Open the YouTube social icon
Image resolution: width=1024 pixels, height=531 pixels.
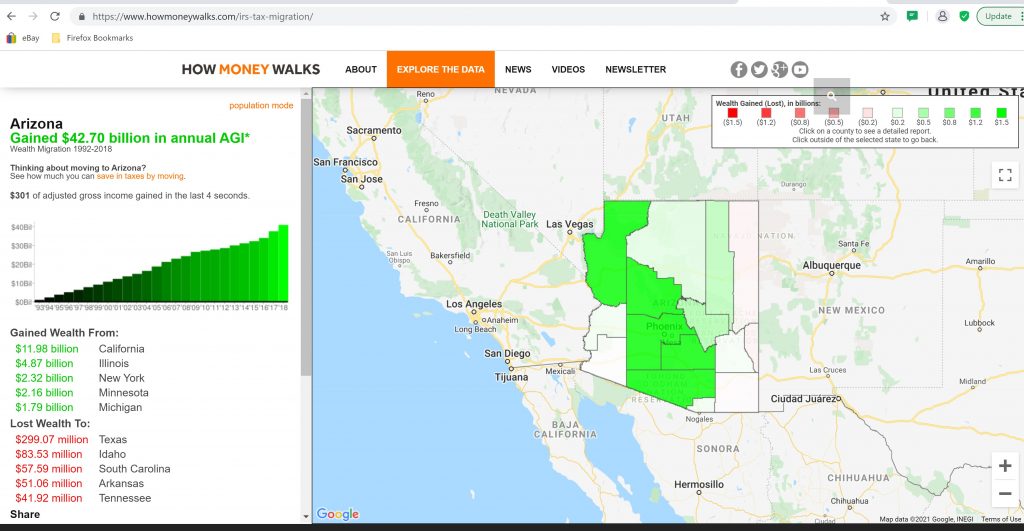(x=800, y=69)
